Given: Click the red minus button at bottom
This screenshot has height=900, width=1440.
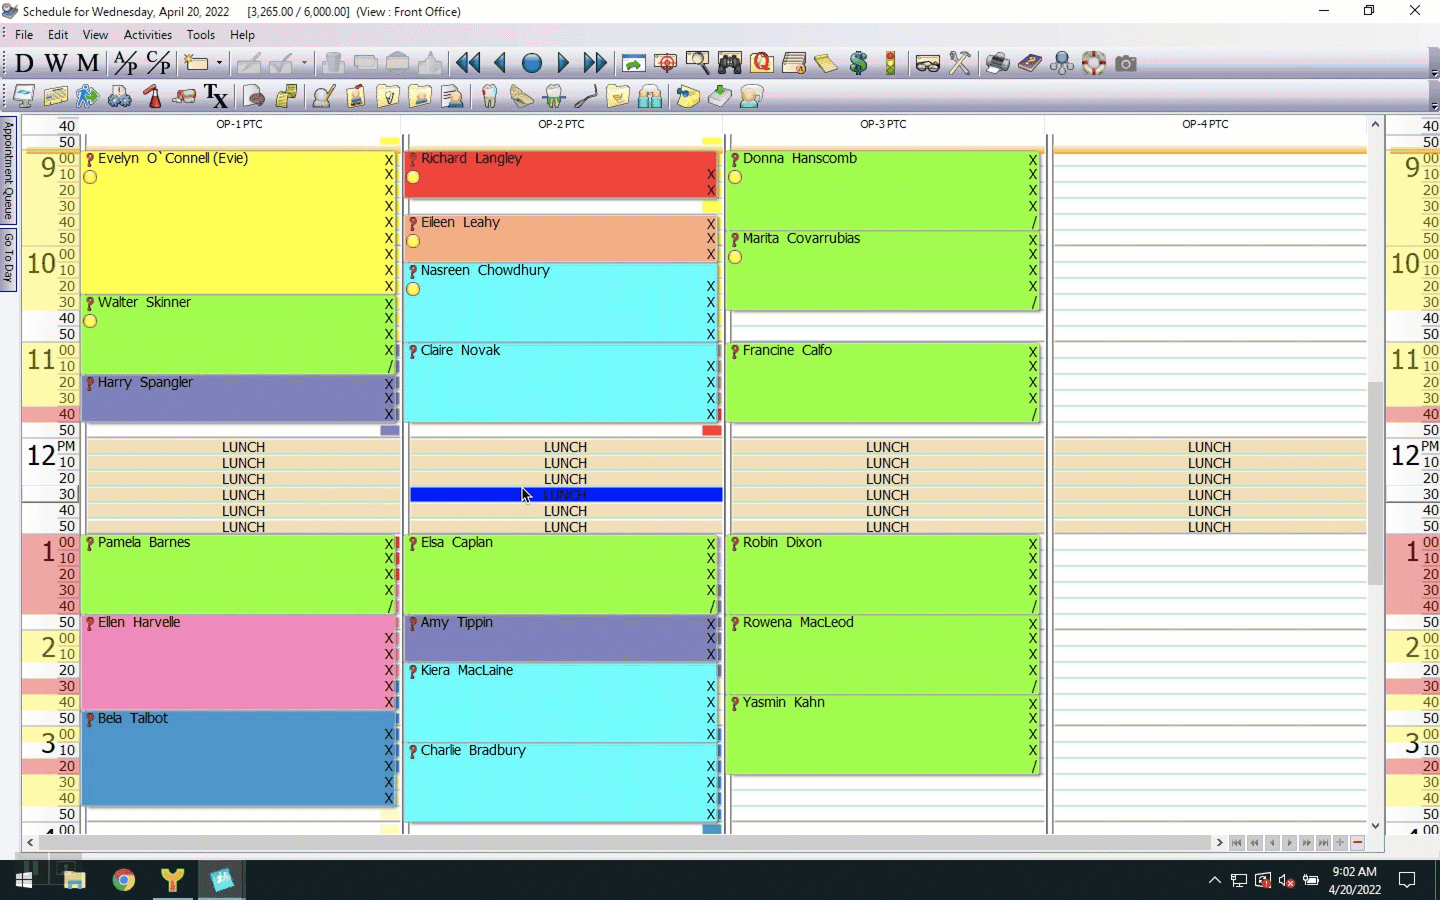Looking at the screenshot, I should (1357, 843).
